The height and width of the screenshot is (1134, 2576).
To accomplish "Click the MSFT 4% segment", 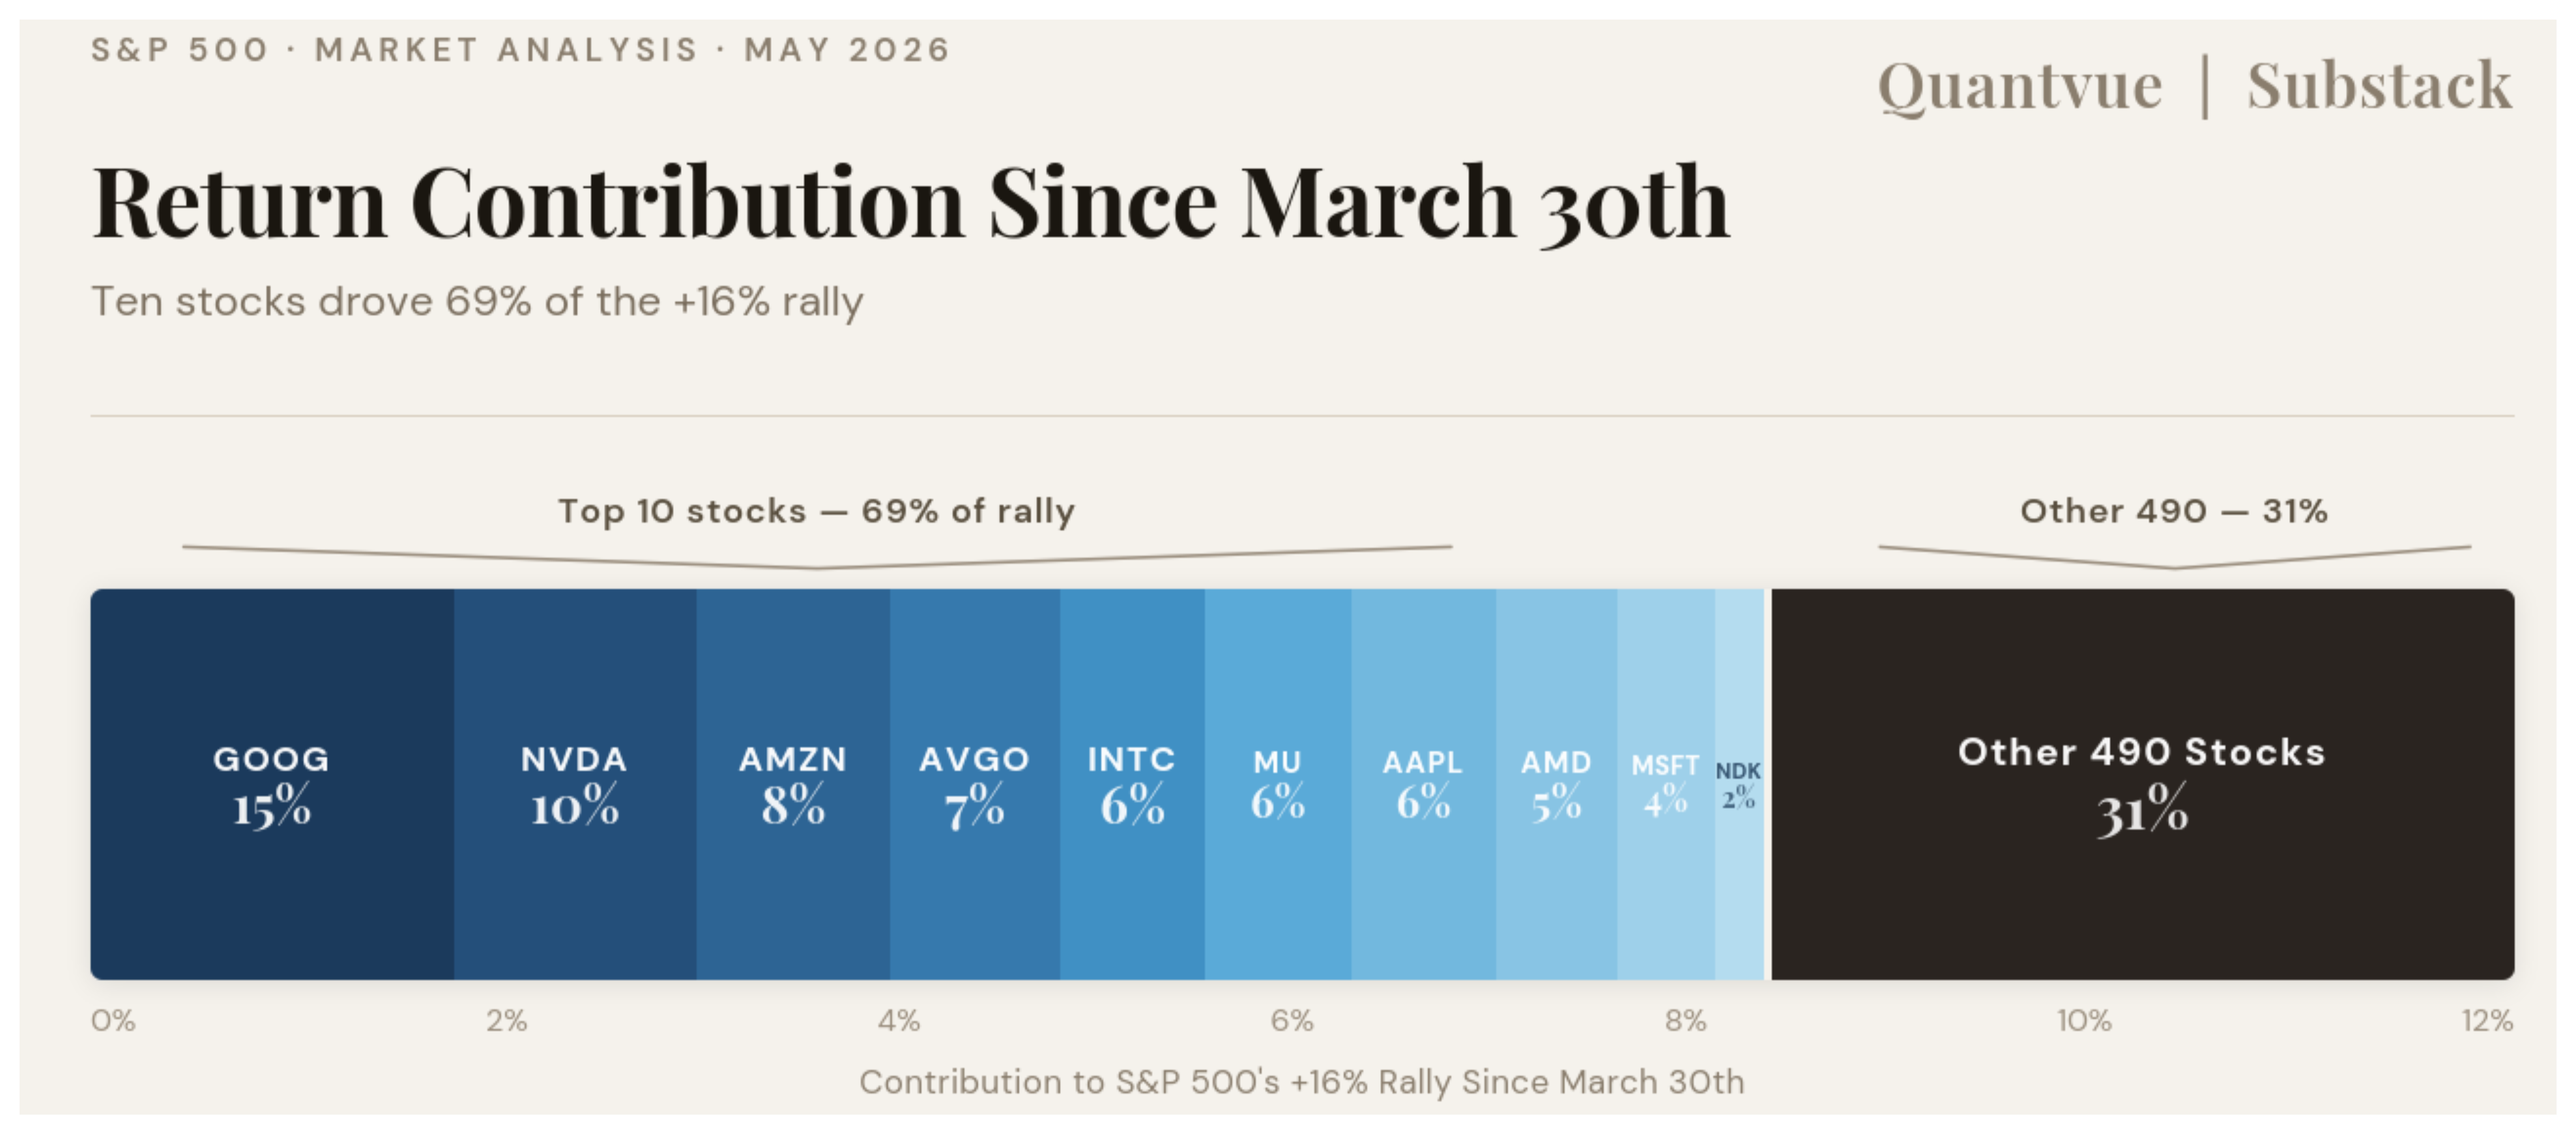I will [1666, 784].
